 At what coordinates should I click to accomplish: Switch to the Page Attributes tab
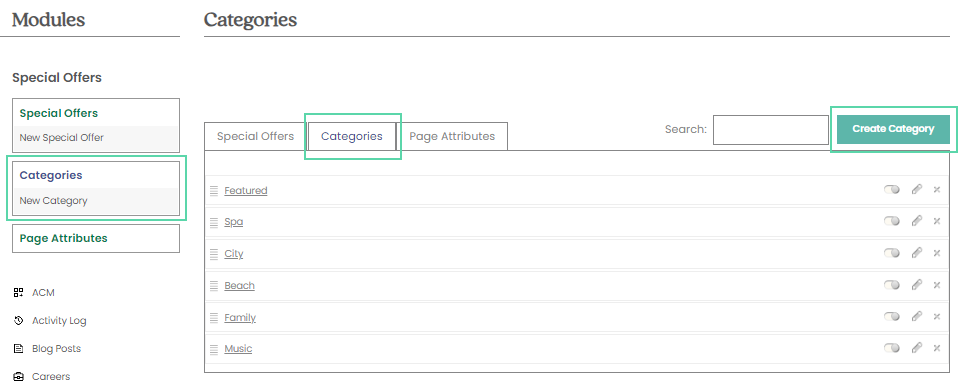[452, 136]
